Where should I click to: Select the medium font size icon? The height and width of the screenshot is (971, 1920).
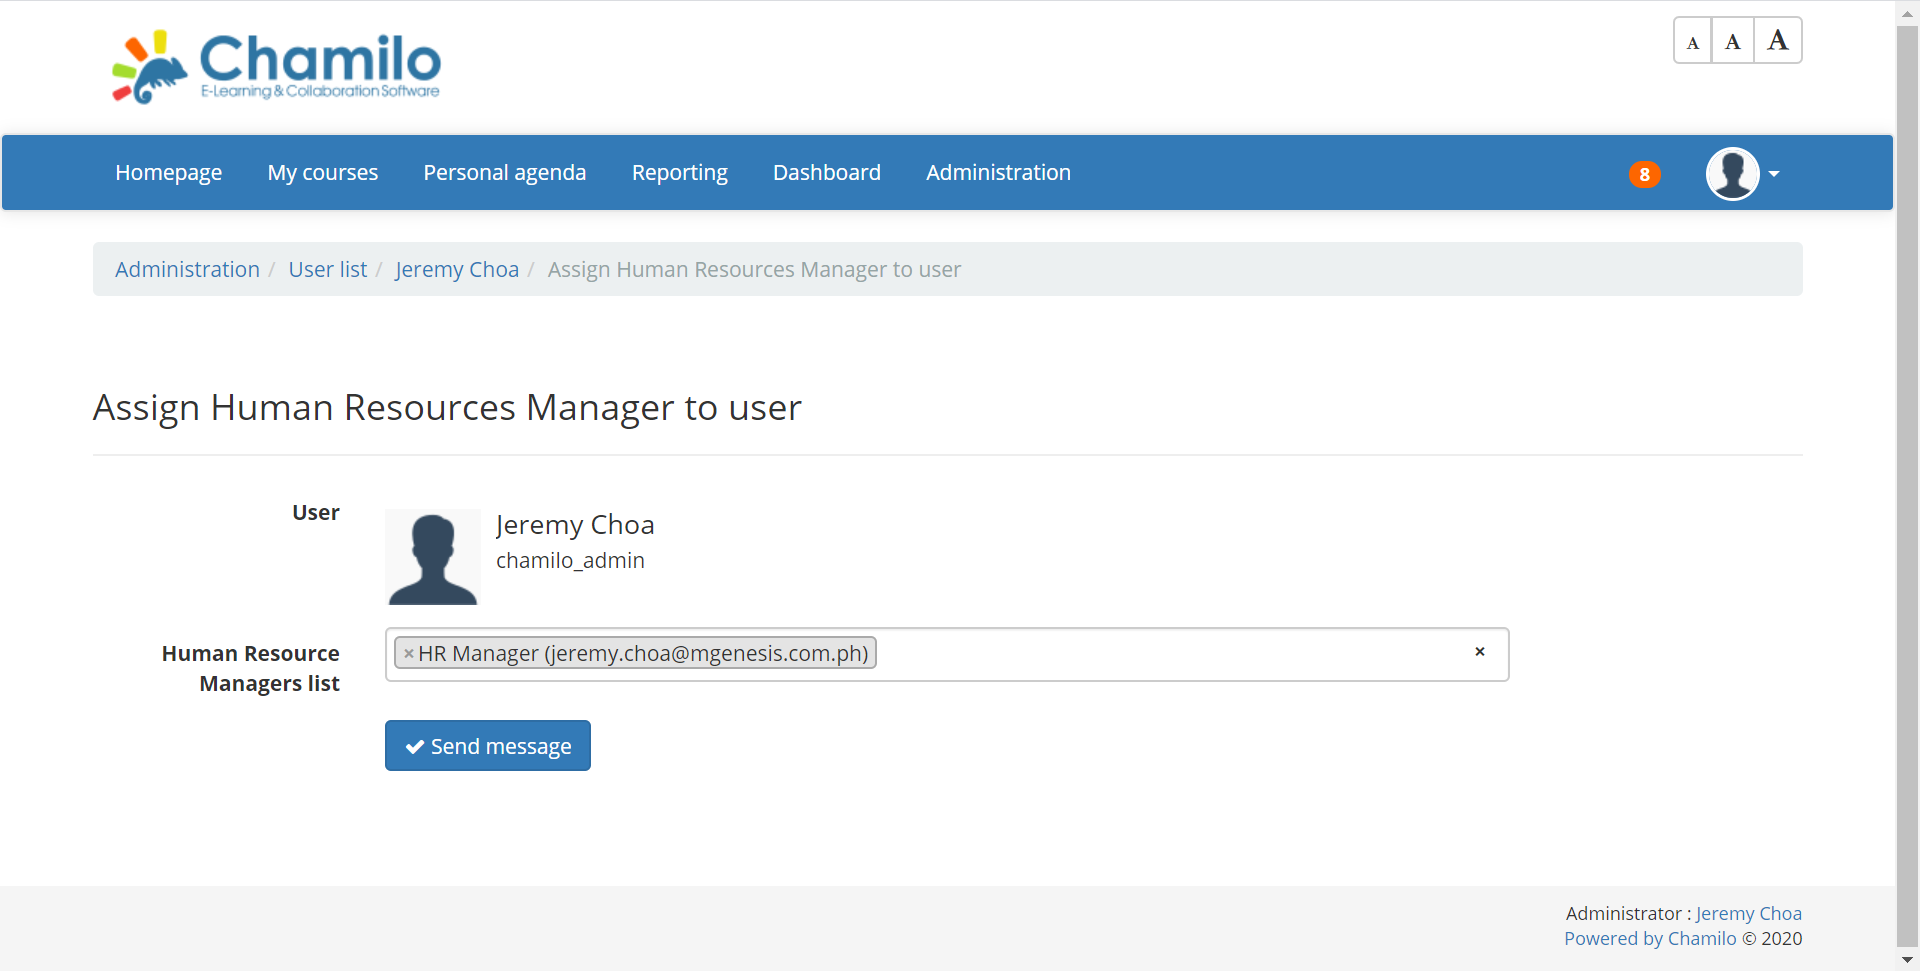point(1734,40)
